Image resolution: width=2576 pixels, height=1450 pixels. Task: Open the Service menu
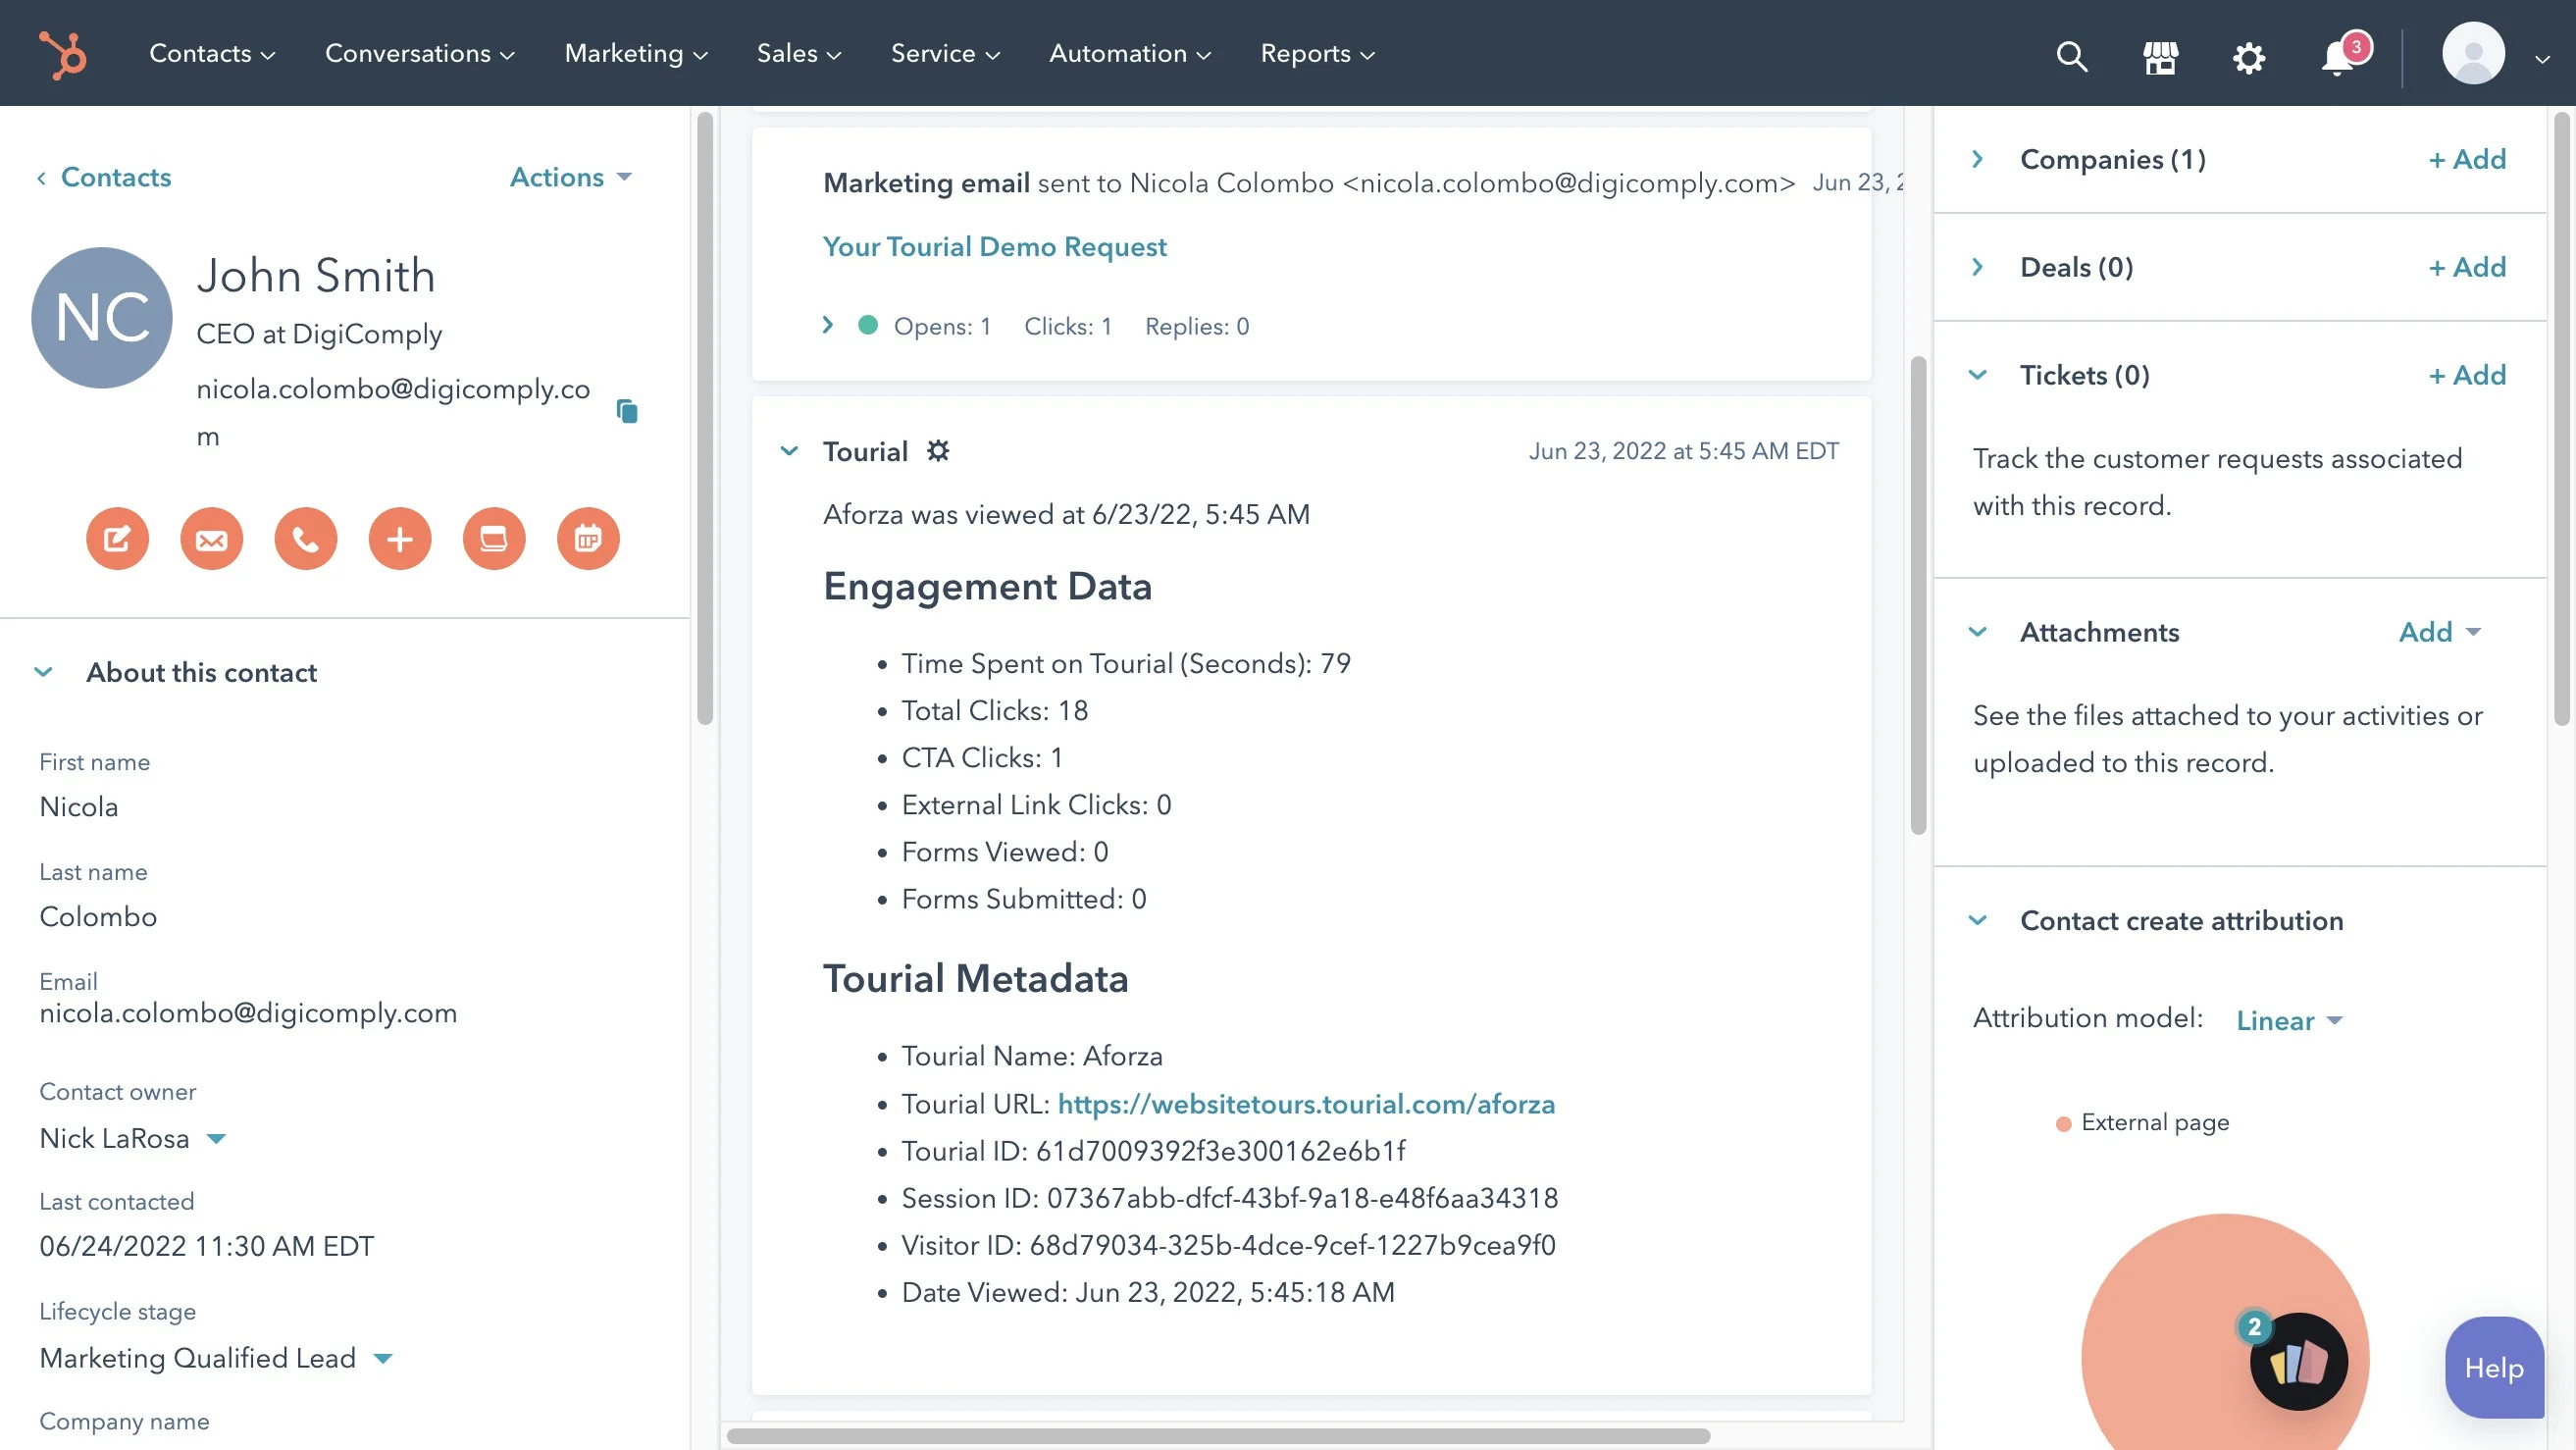tap(945, 53)
